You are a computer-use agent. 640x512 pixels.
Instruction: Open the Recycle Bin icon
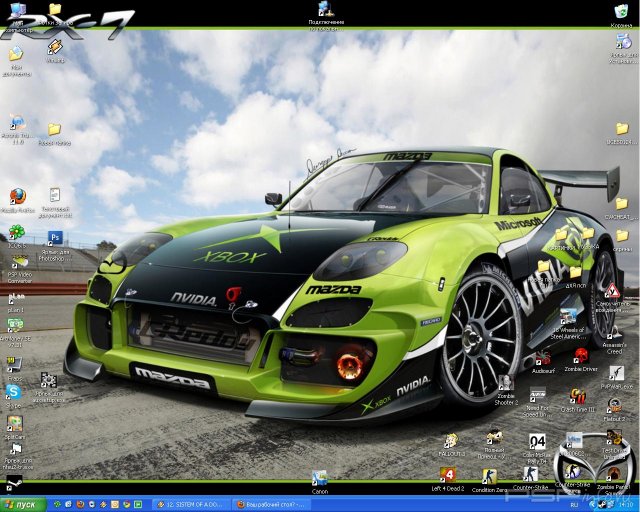pos(621,12)
